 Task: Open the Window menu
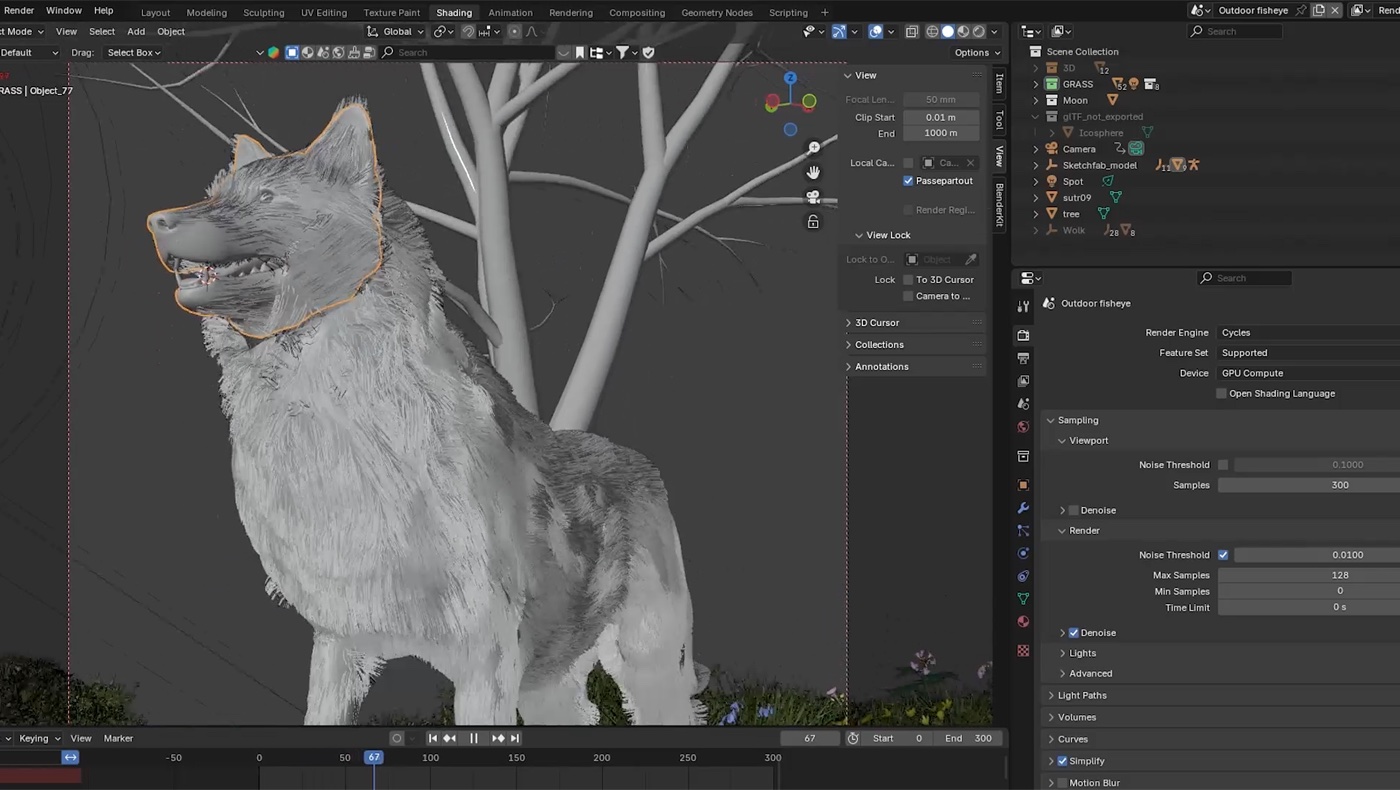[64, 10]
